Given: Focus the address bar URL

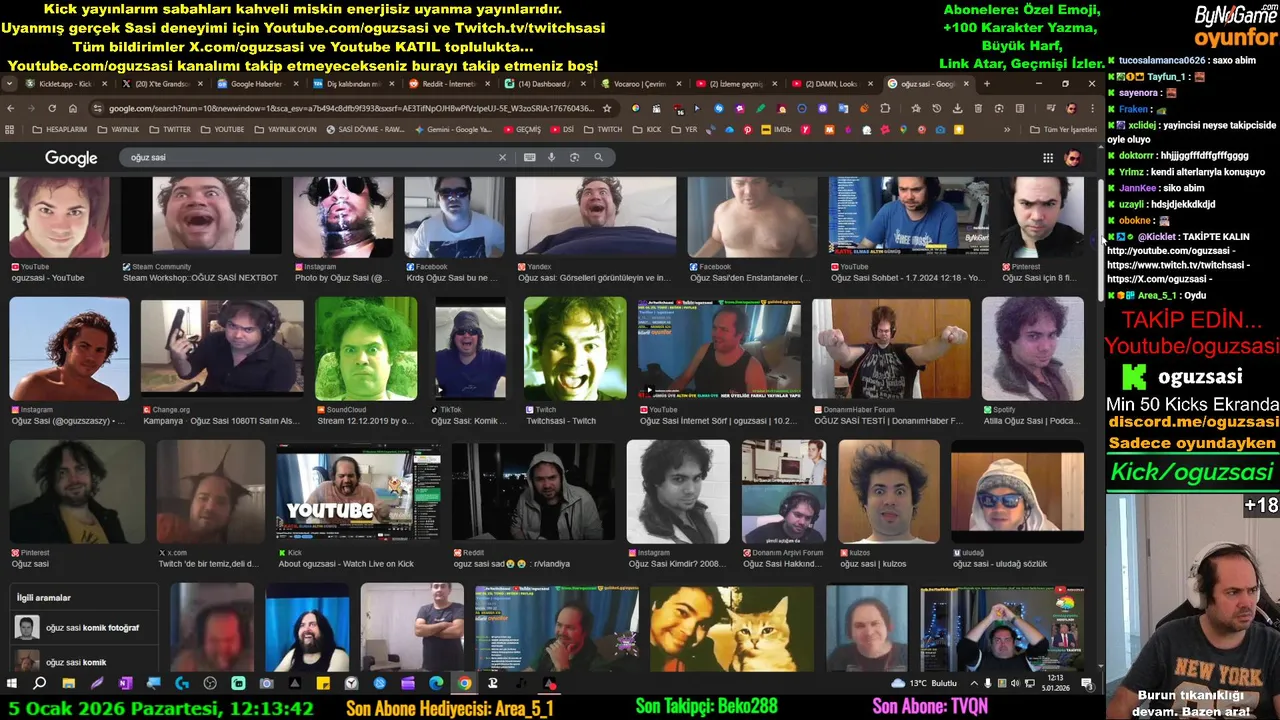Looking at the screenshot, I should pyautogui.click(x=352, y=108).
